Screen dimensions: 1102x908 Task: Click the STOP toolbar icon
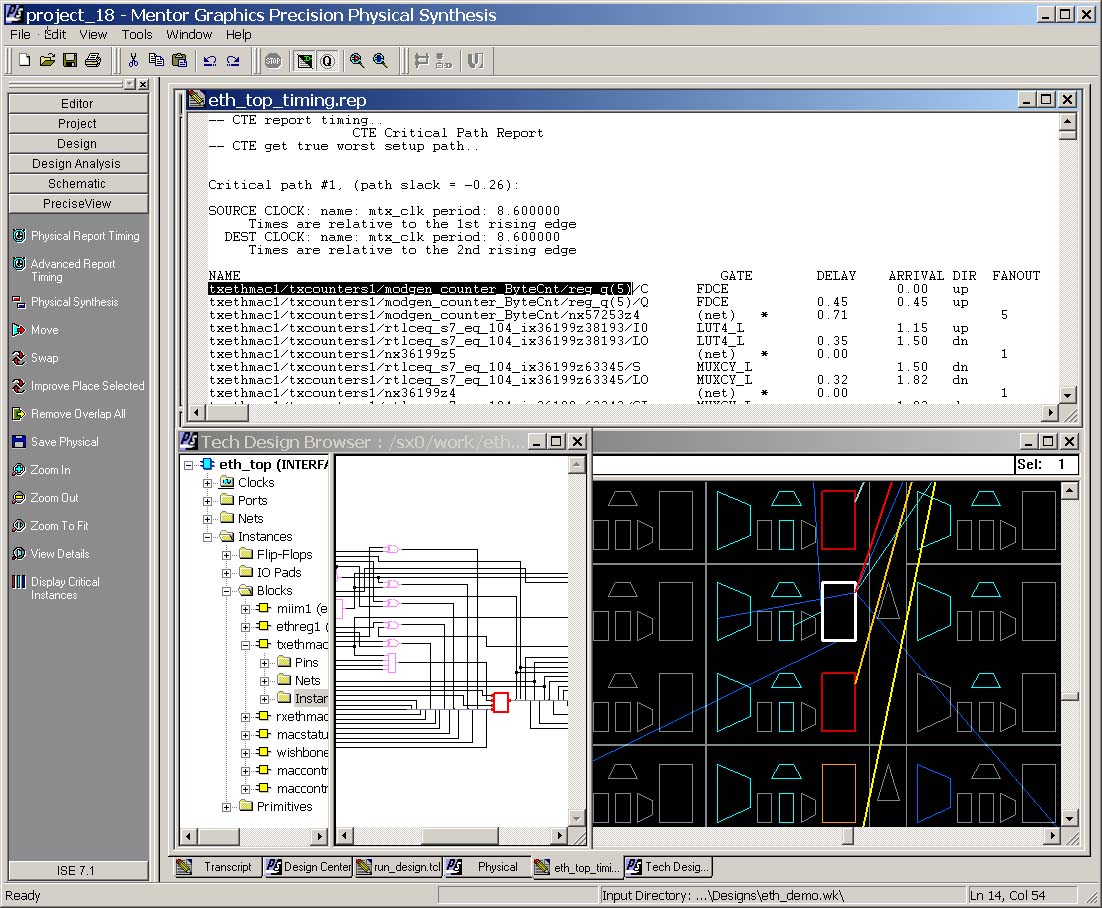tap(273, 60)
